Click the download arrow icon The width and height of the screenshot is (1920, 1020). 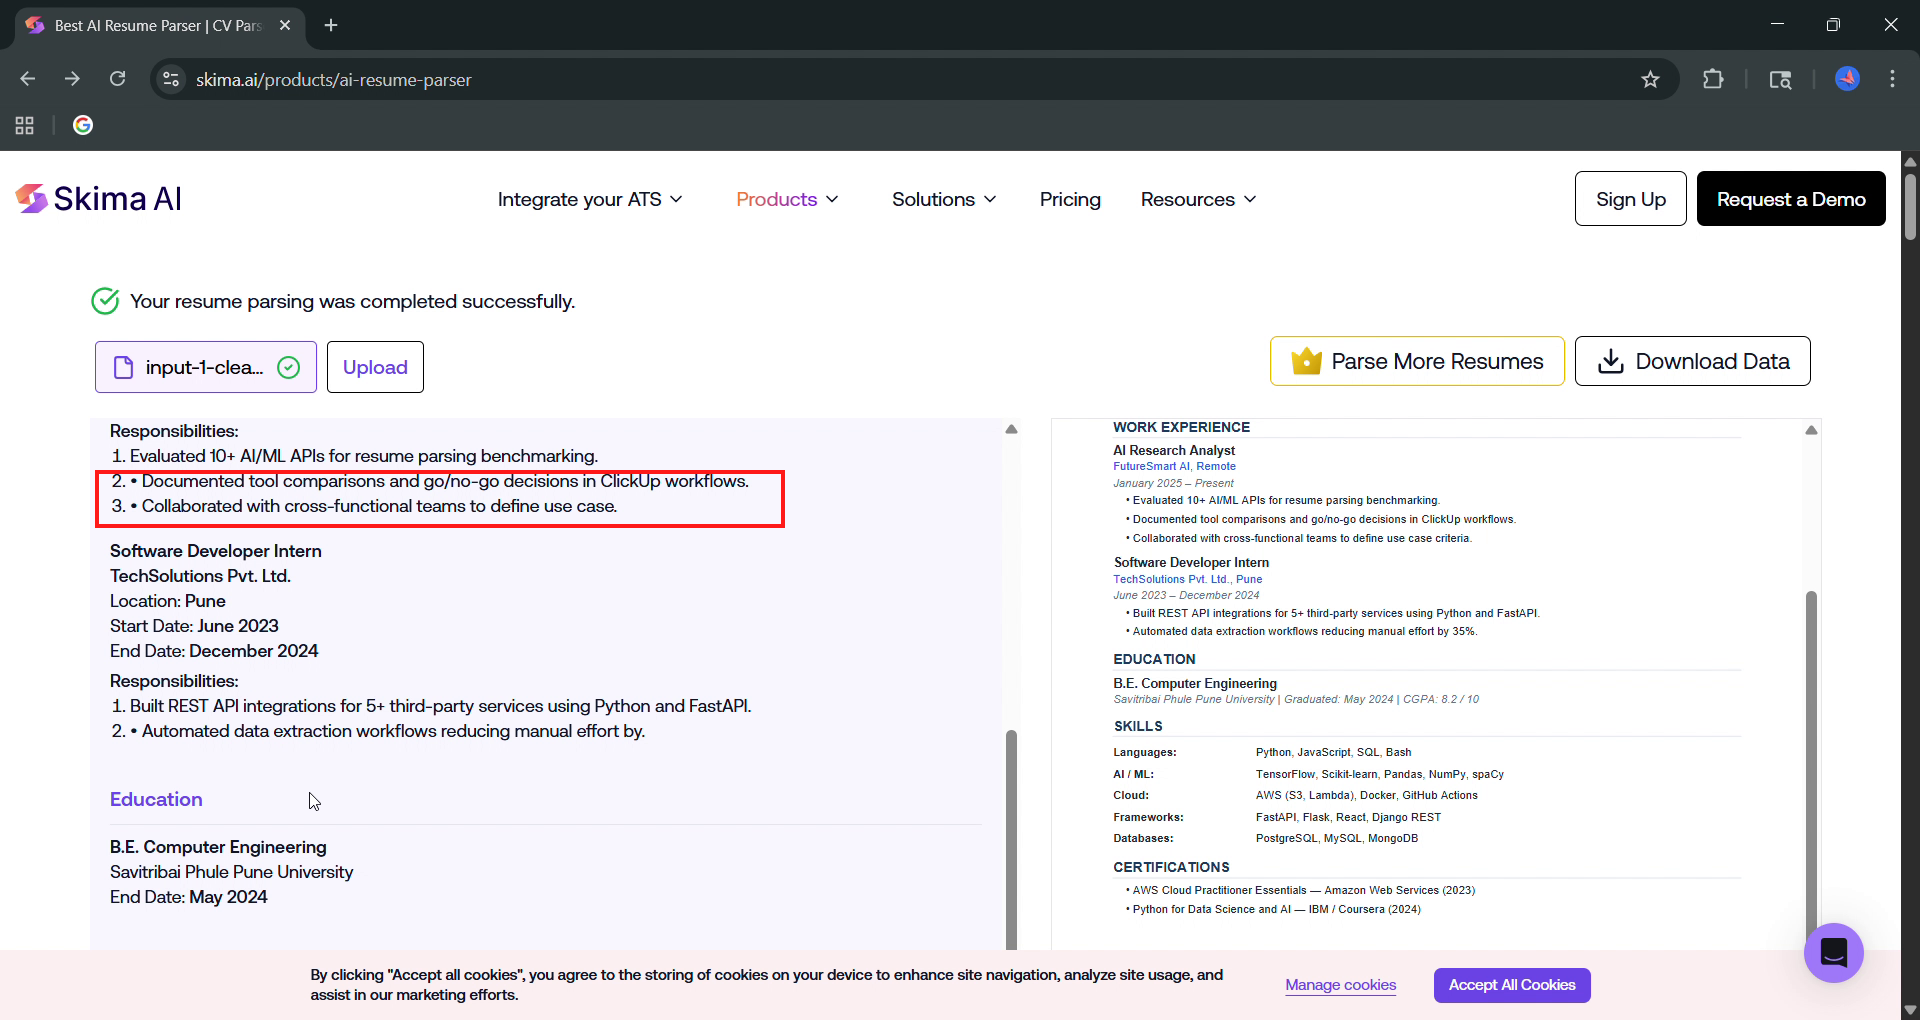pos(1610,361)
